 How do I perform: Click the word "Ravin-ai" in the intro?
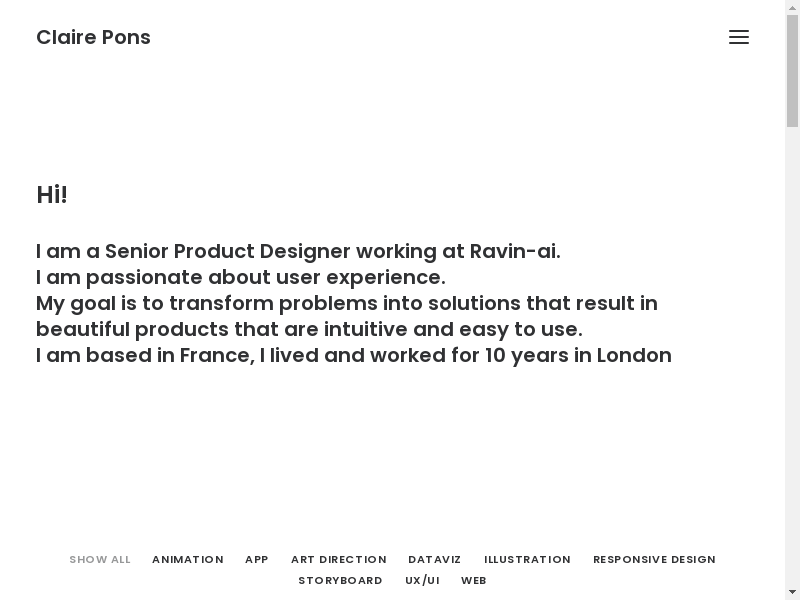click(514, 251)
